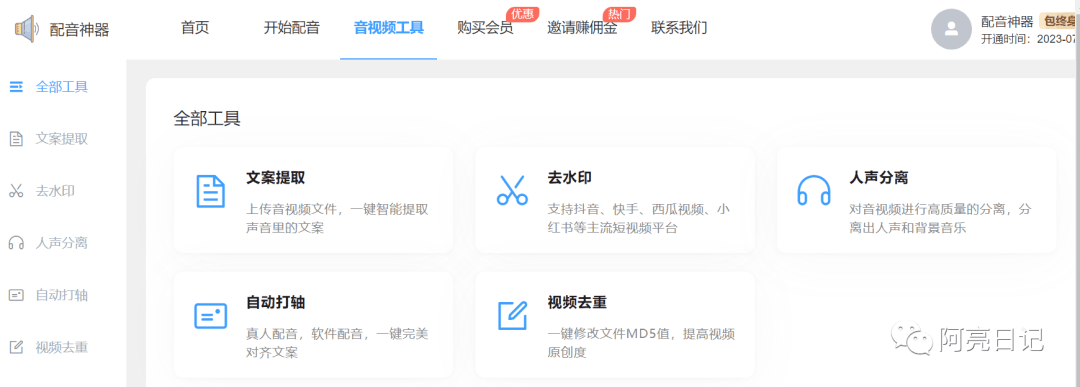Open the 去水印 card title
The image size is (1080, 387).
click(570, 178)
